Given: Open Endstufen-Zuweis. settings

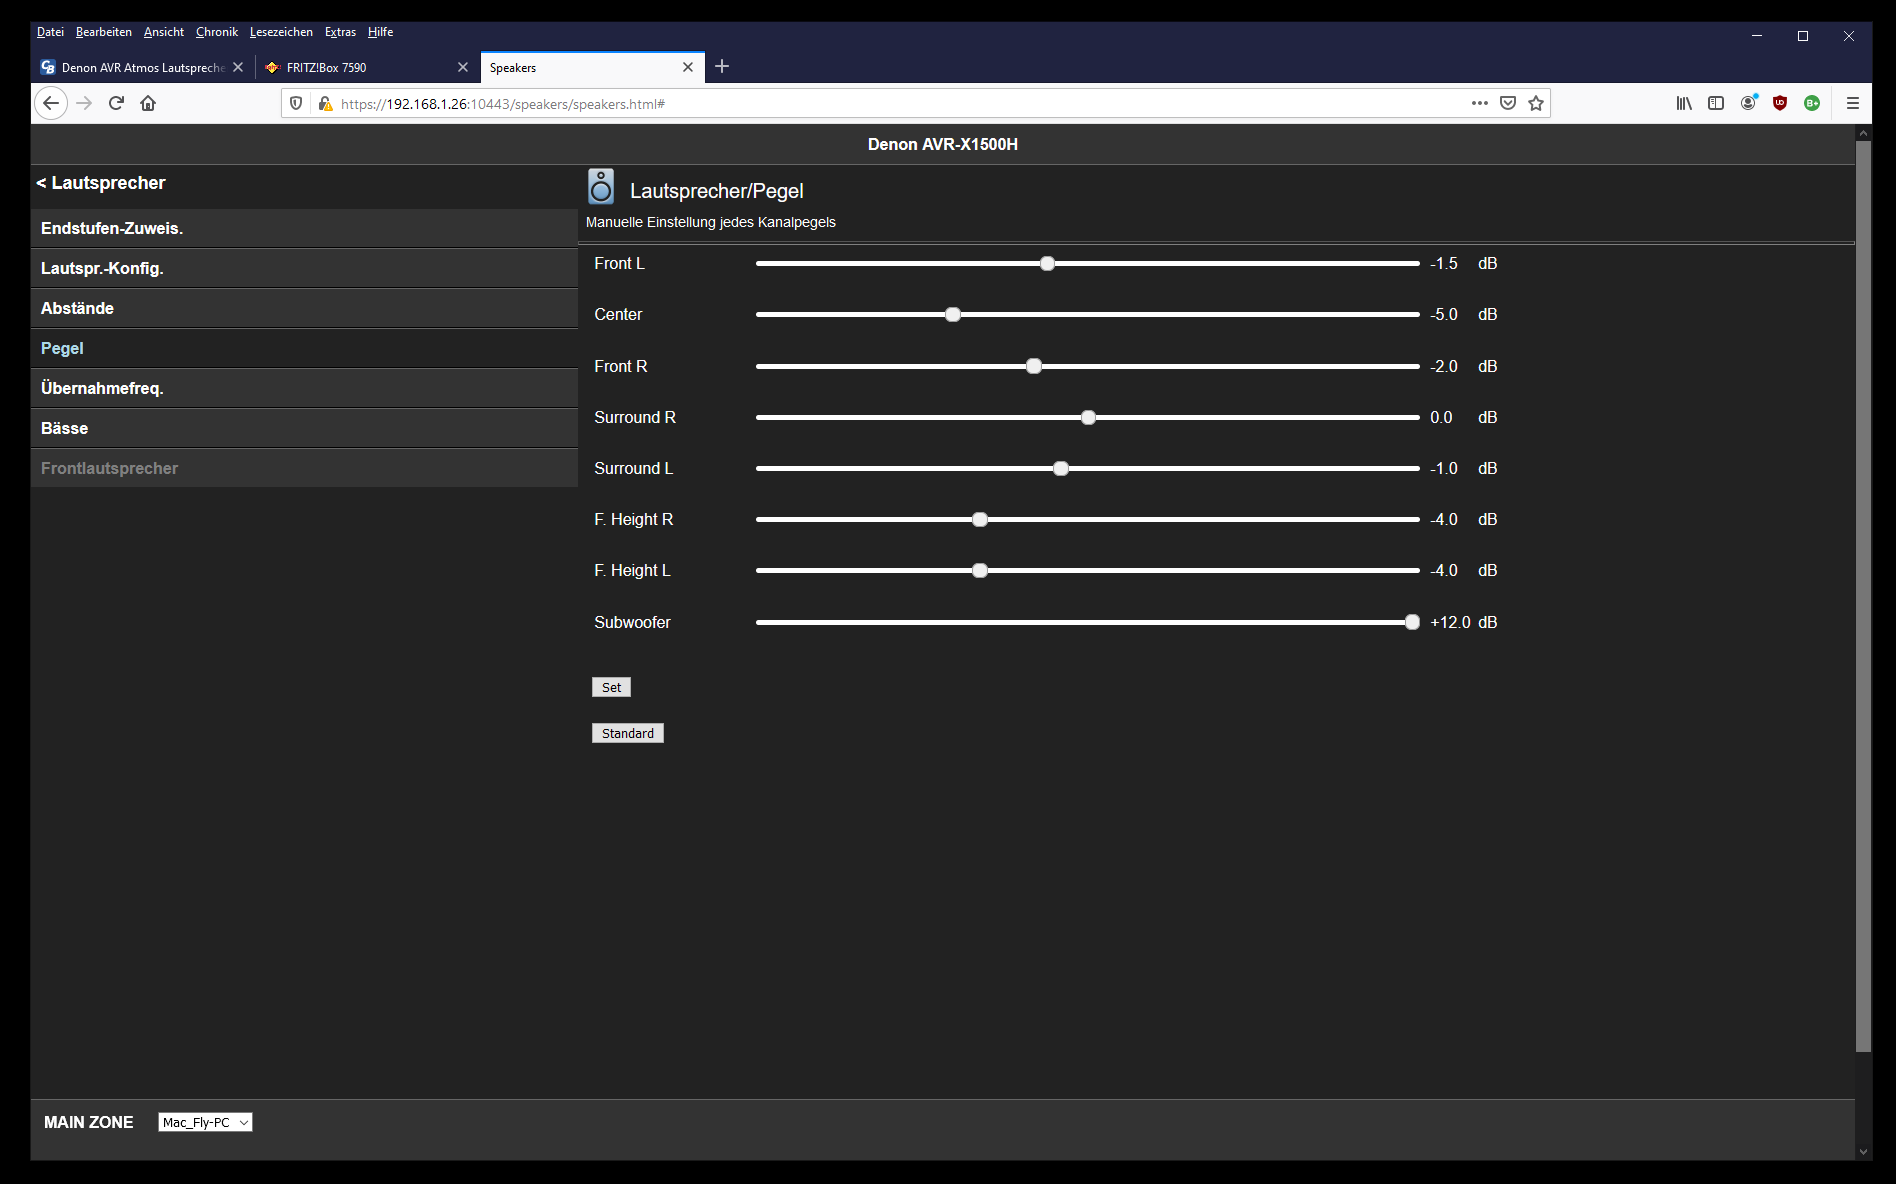Looking at the screenshot, I should point(304,228).
